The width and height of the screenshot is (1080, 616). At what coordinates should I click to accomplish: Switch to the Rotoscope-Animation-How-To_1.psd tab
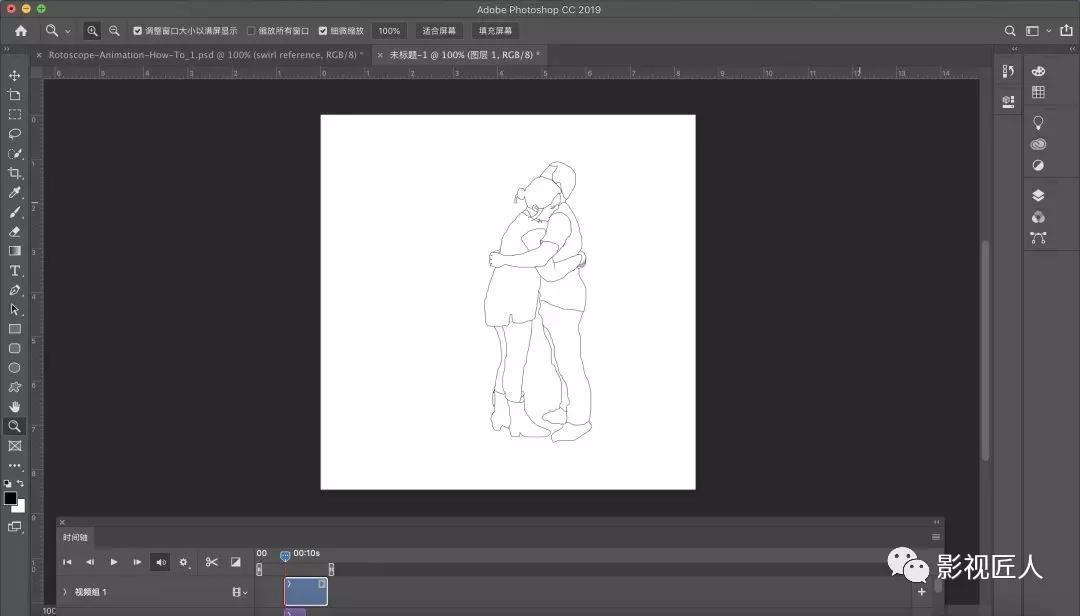202,55
